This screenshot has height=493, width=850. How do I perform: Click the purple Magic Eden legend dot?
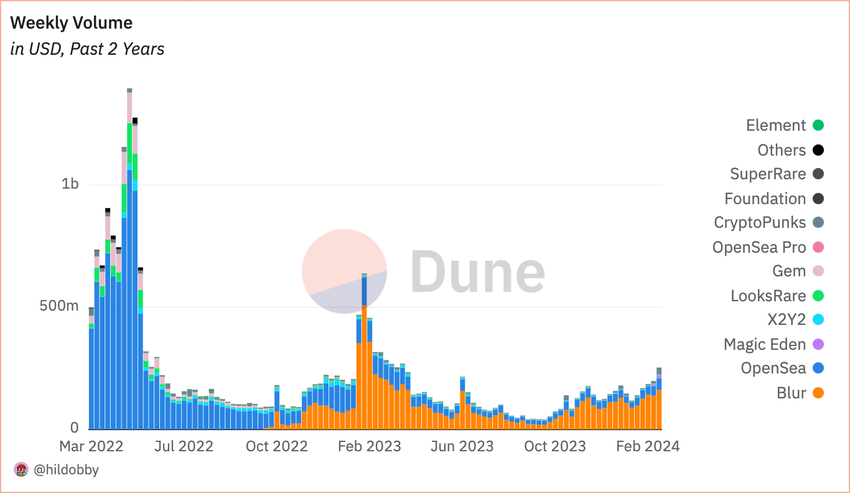[818, 344]
